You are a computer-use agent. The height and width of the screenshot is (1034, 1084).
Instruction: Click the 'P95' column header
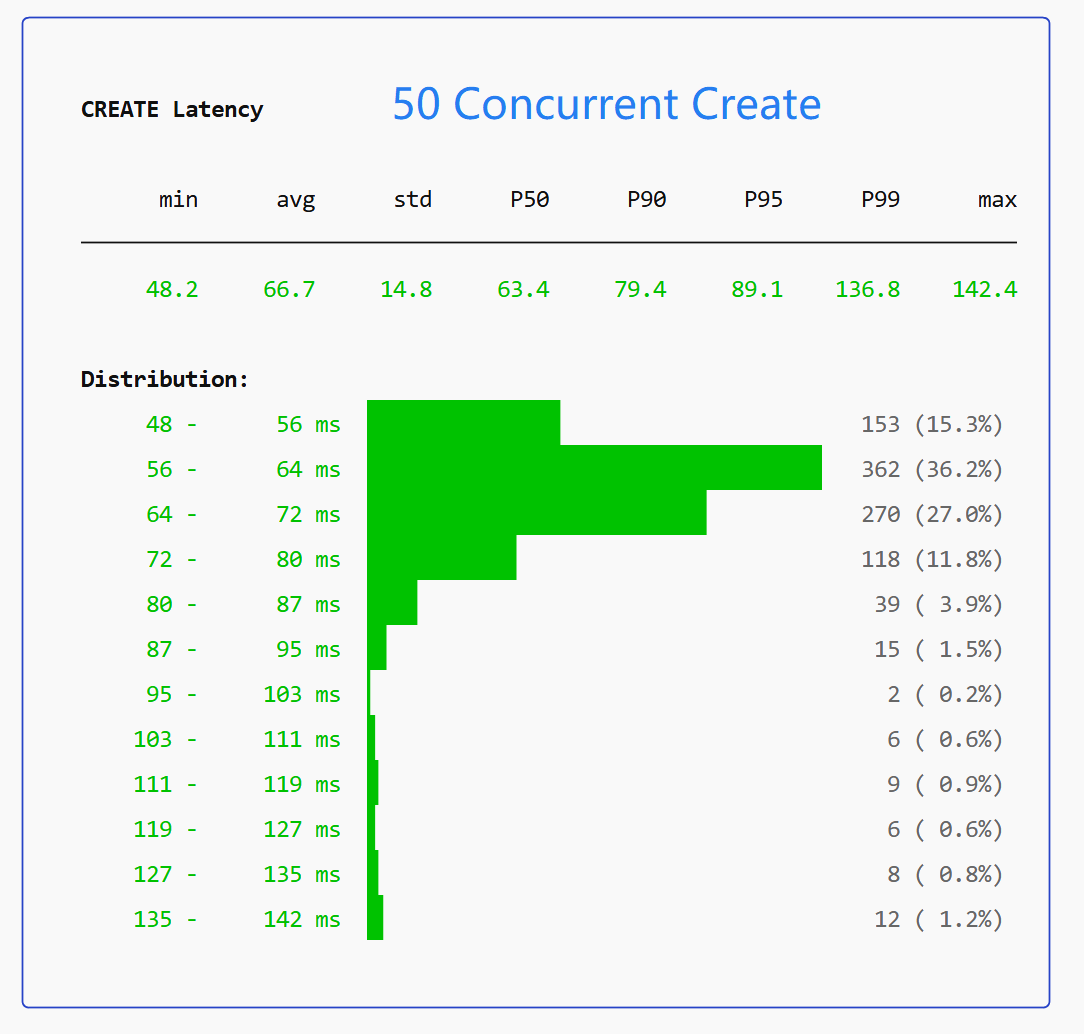point(763,200)
